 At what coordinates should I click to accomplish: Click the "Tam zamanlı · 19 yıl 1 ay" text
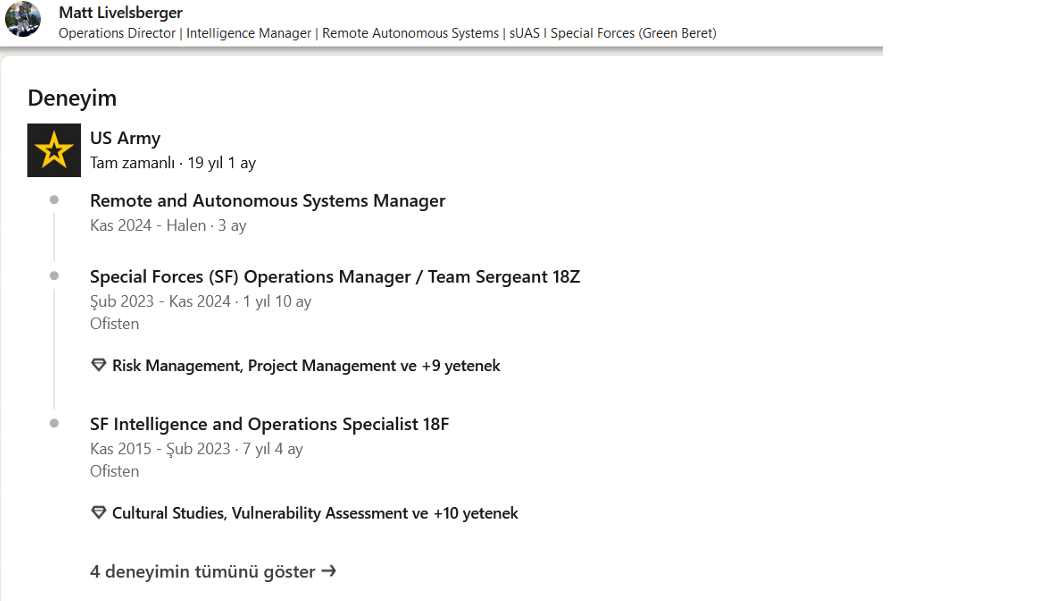click(x=172, y=163)
